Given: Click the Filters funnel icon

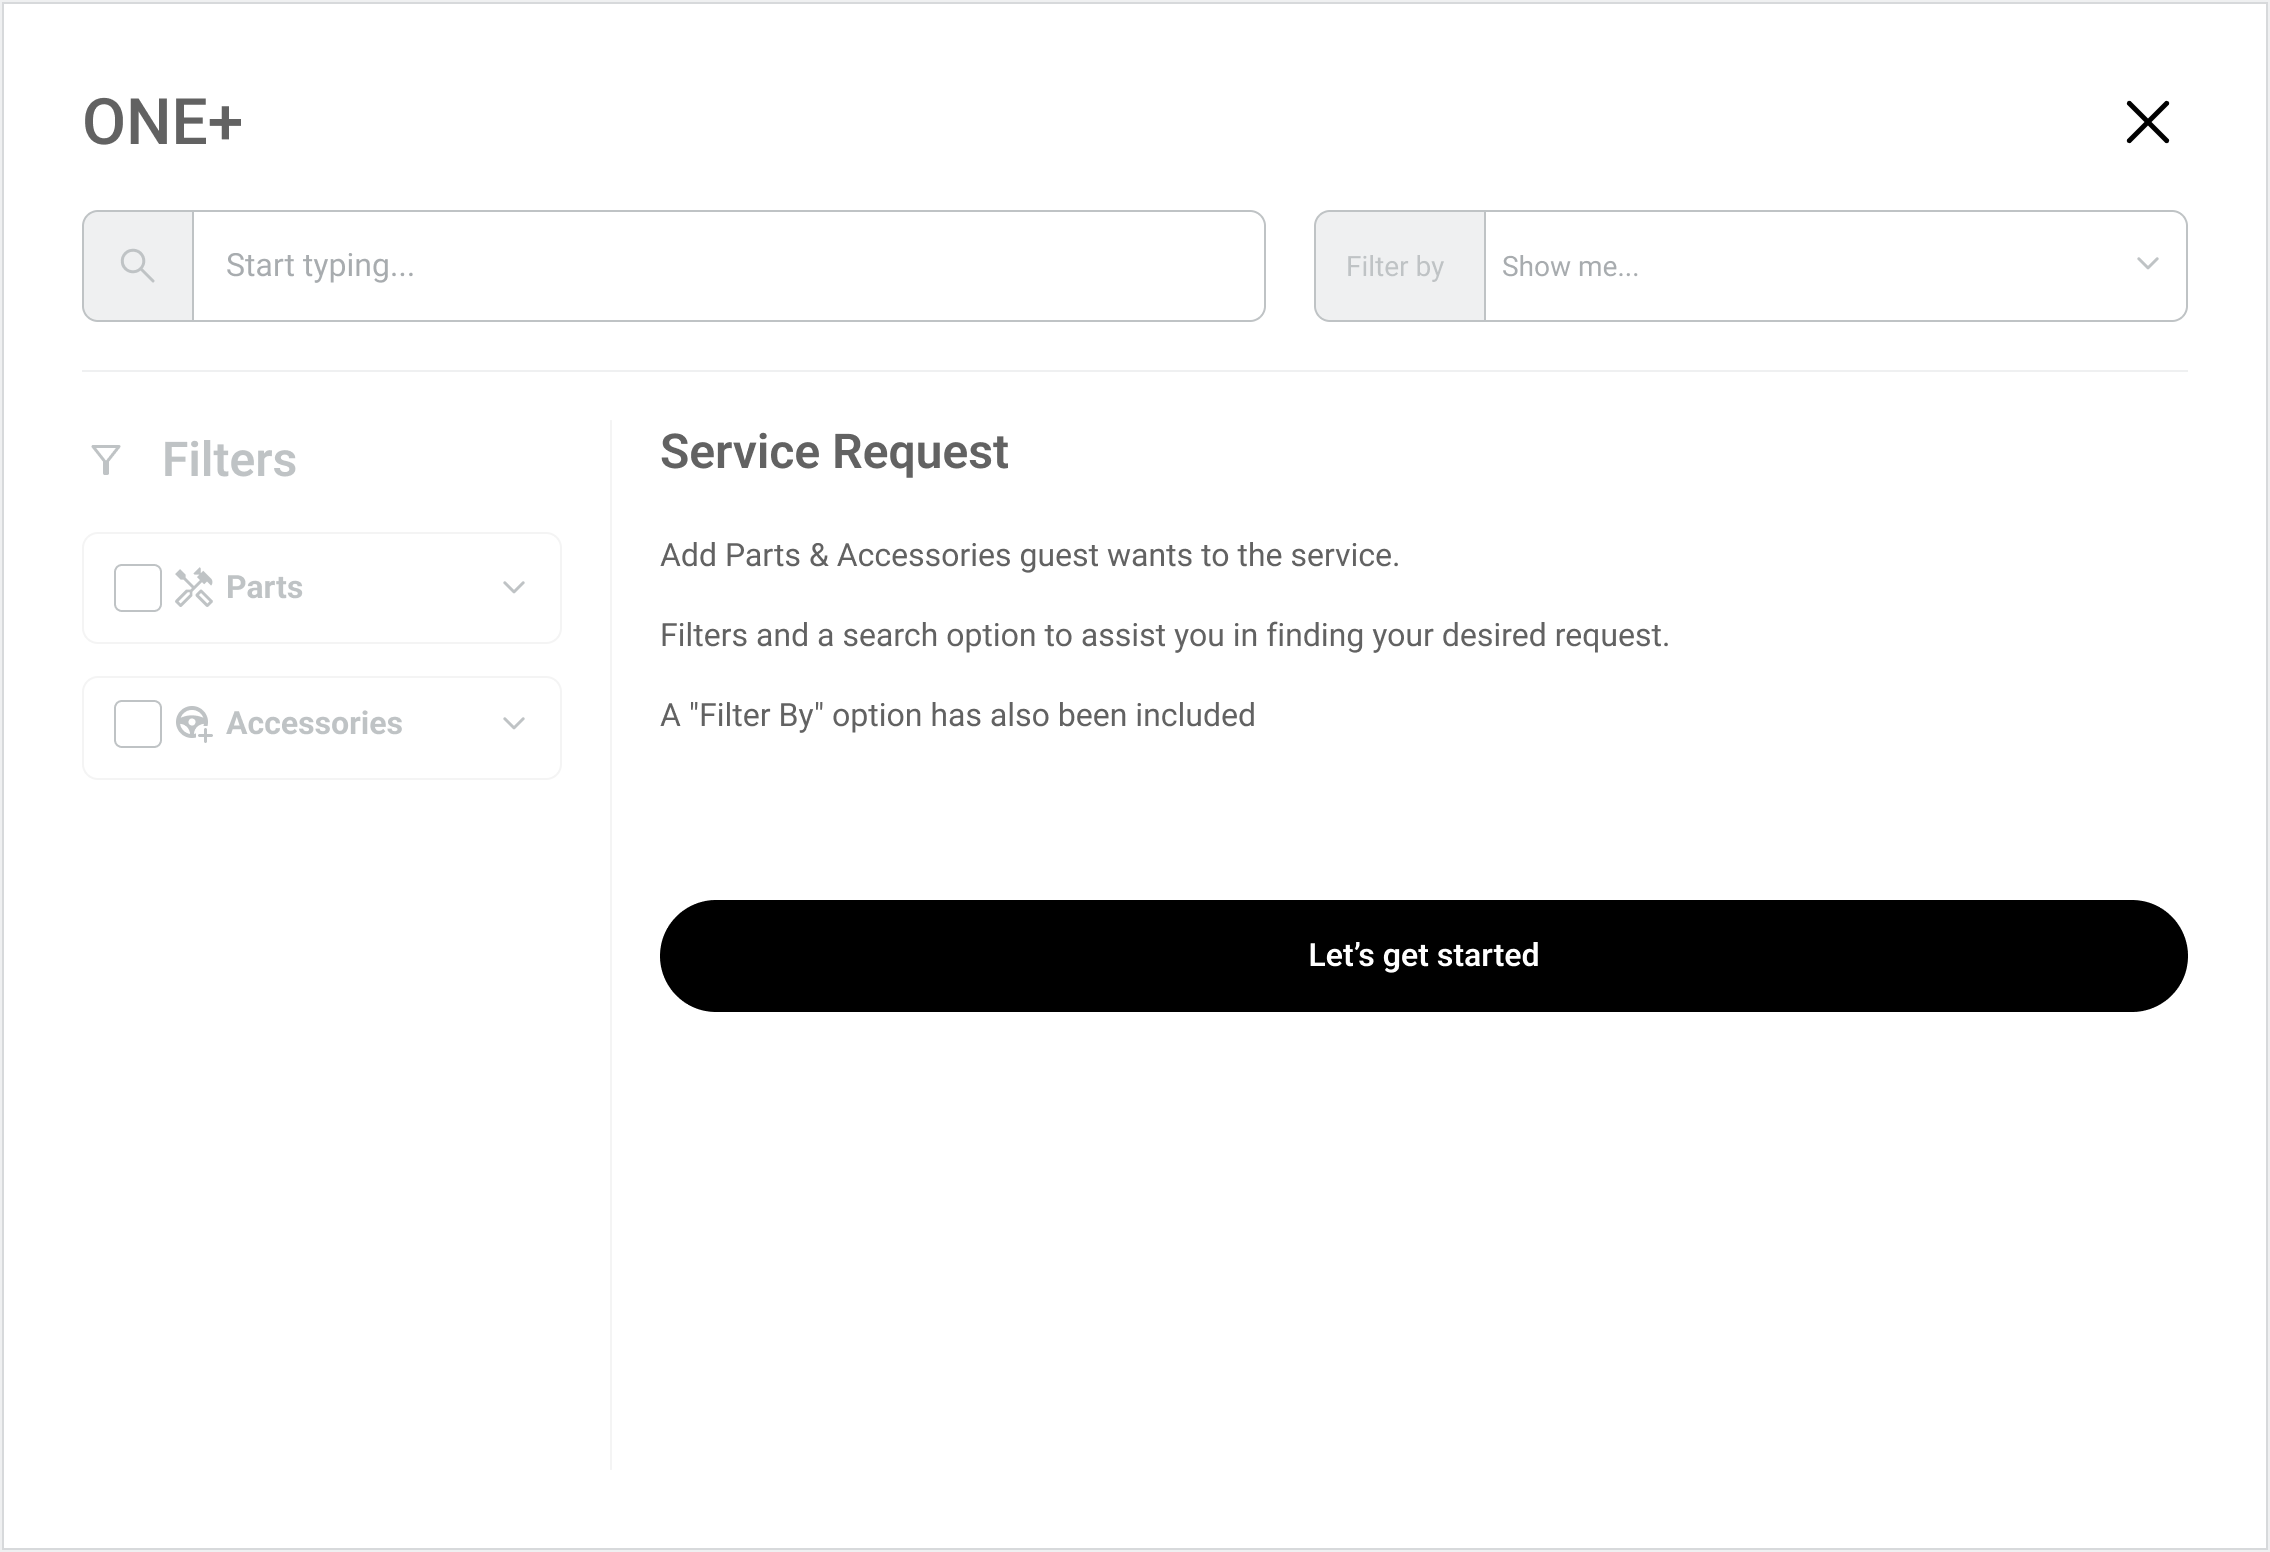Looking at the screenshot, I should click(106, 460).
